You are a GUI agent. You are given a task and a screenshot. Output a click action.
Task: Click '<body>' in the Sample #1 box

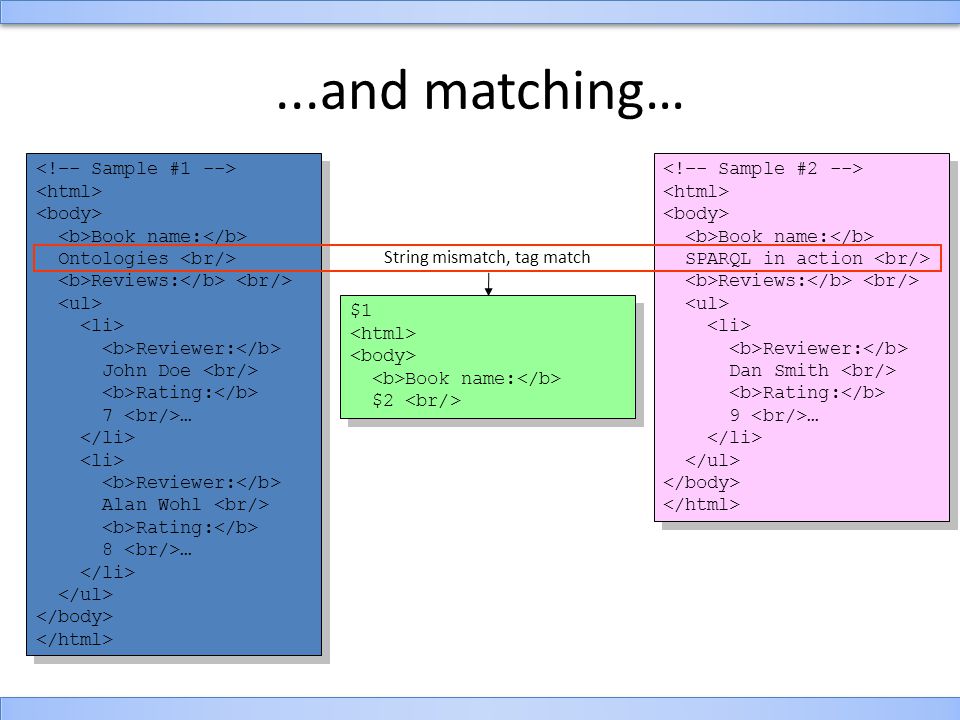click(69, 213)
